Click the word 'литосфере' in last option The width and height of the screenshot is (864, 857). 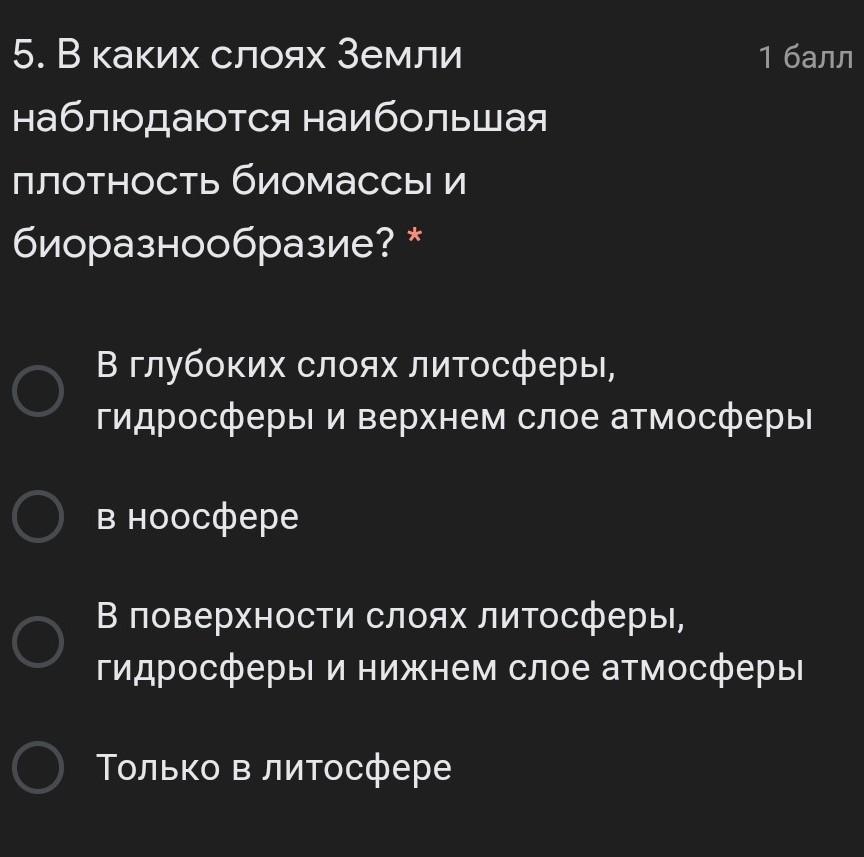[x=357, y=768]
